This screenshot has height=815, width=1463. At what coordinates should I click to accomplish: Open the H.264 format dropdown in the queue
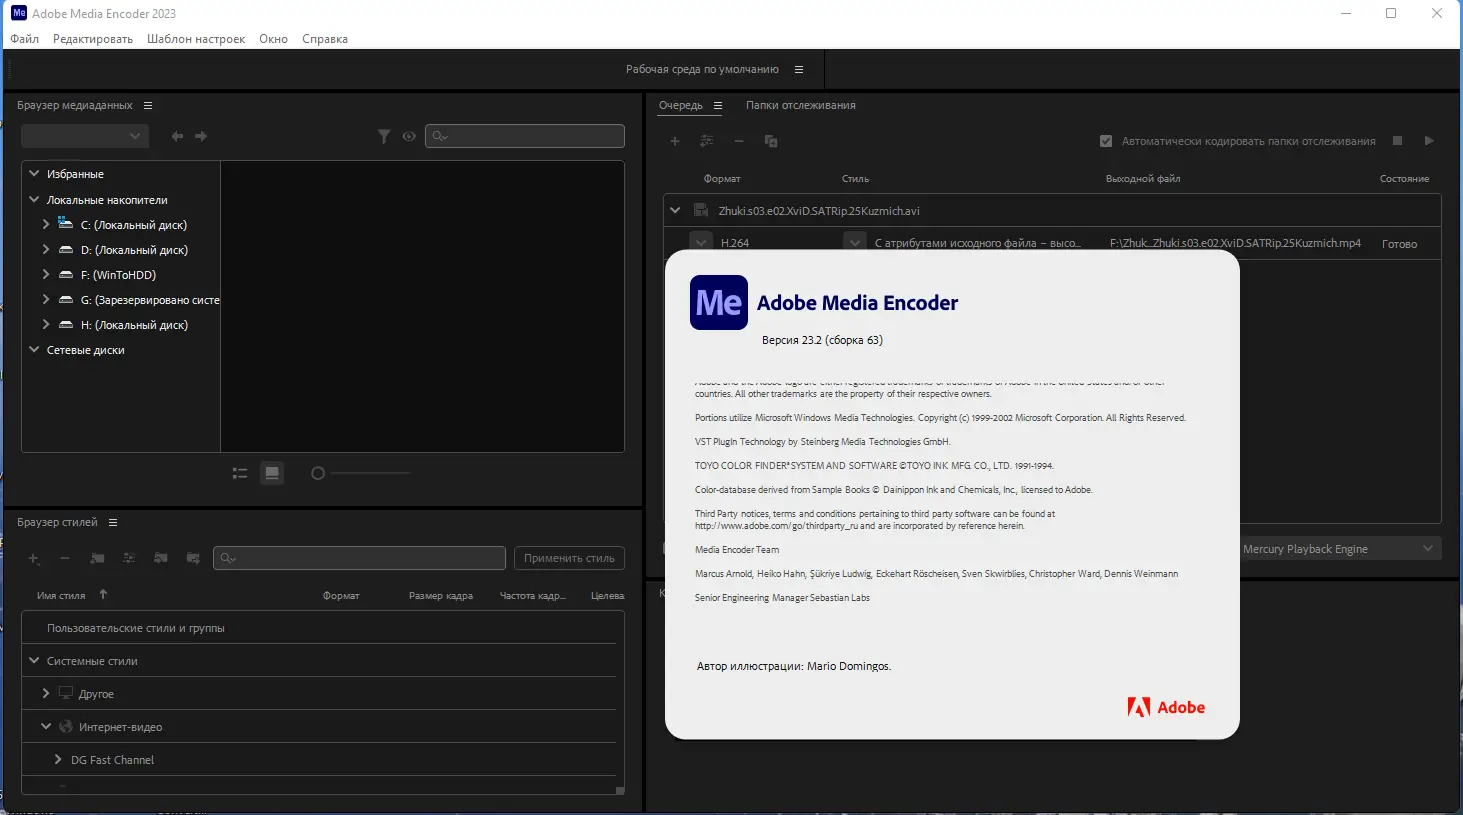point(700,242)
